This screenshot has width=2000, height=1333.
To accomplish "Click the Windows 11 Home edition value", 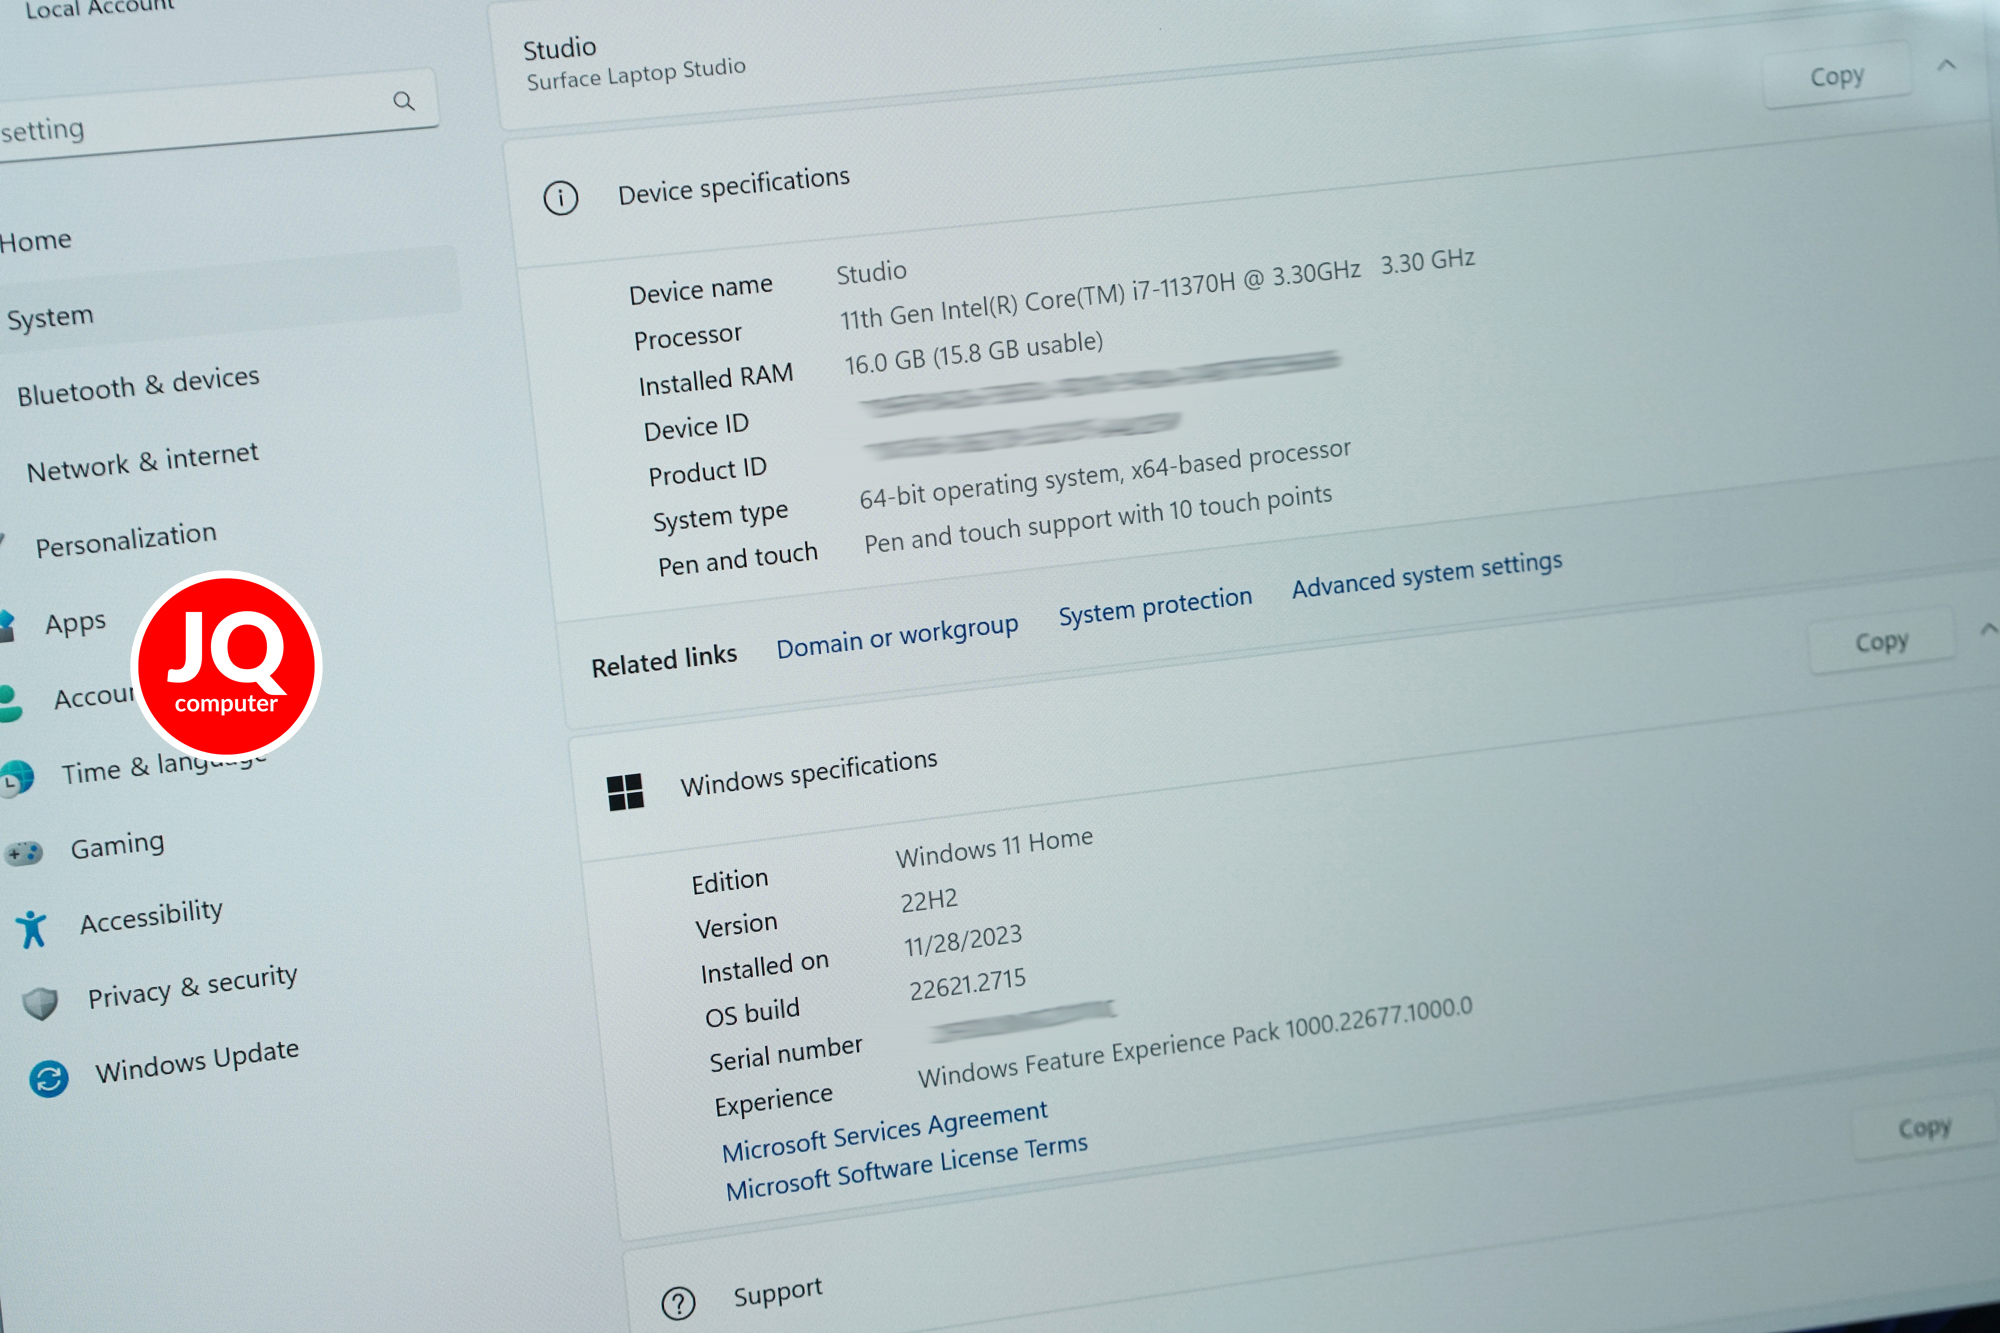I will (x=994, y=848).
